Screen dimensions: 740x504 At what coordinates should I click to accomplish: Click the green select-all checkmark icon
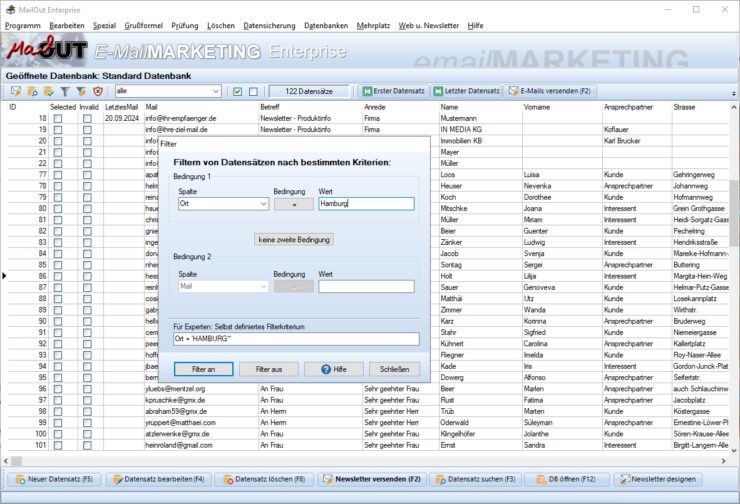coord(237,92)
